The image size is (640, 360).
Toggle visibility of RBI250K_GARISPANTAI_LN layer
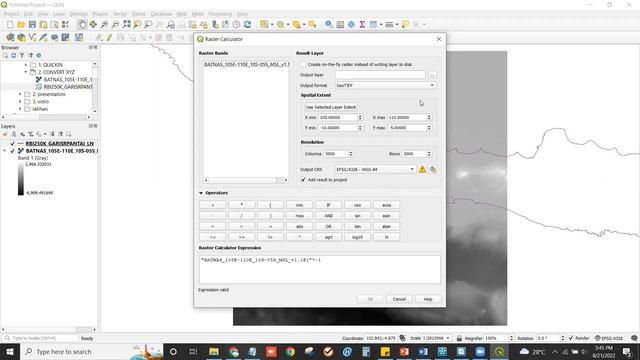(12, 144)
